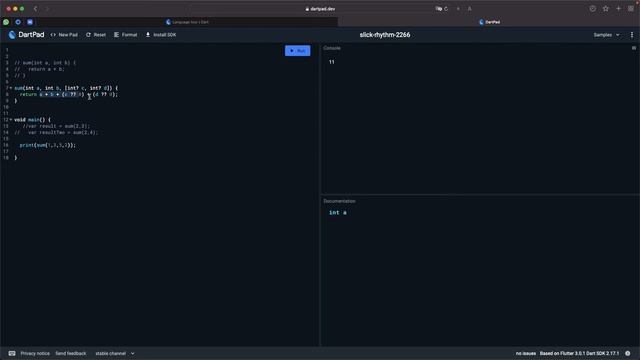Switch to the Language tour Dart tab
The width and height of the screenshot is (640, 360).
188,22
